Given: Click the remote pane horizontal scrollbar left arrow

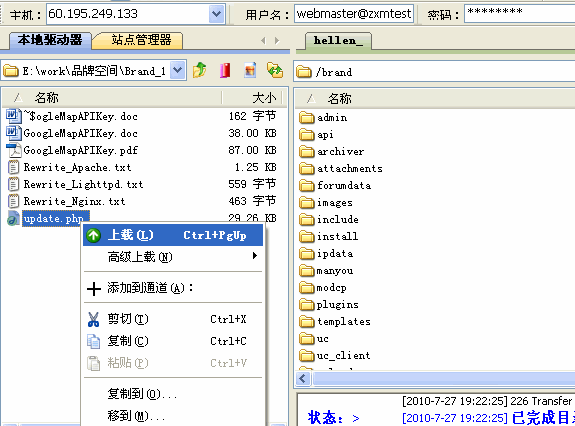Looking at the screenshot, I should point(304,378).
